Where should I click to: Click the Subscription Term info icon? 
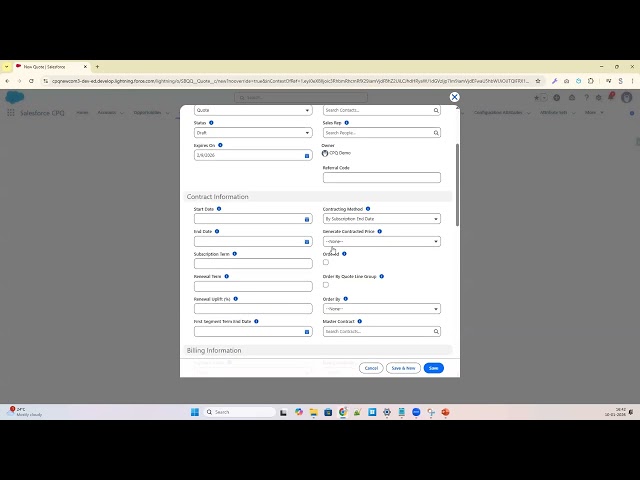235,253
